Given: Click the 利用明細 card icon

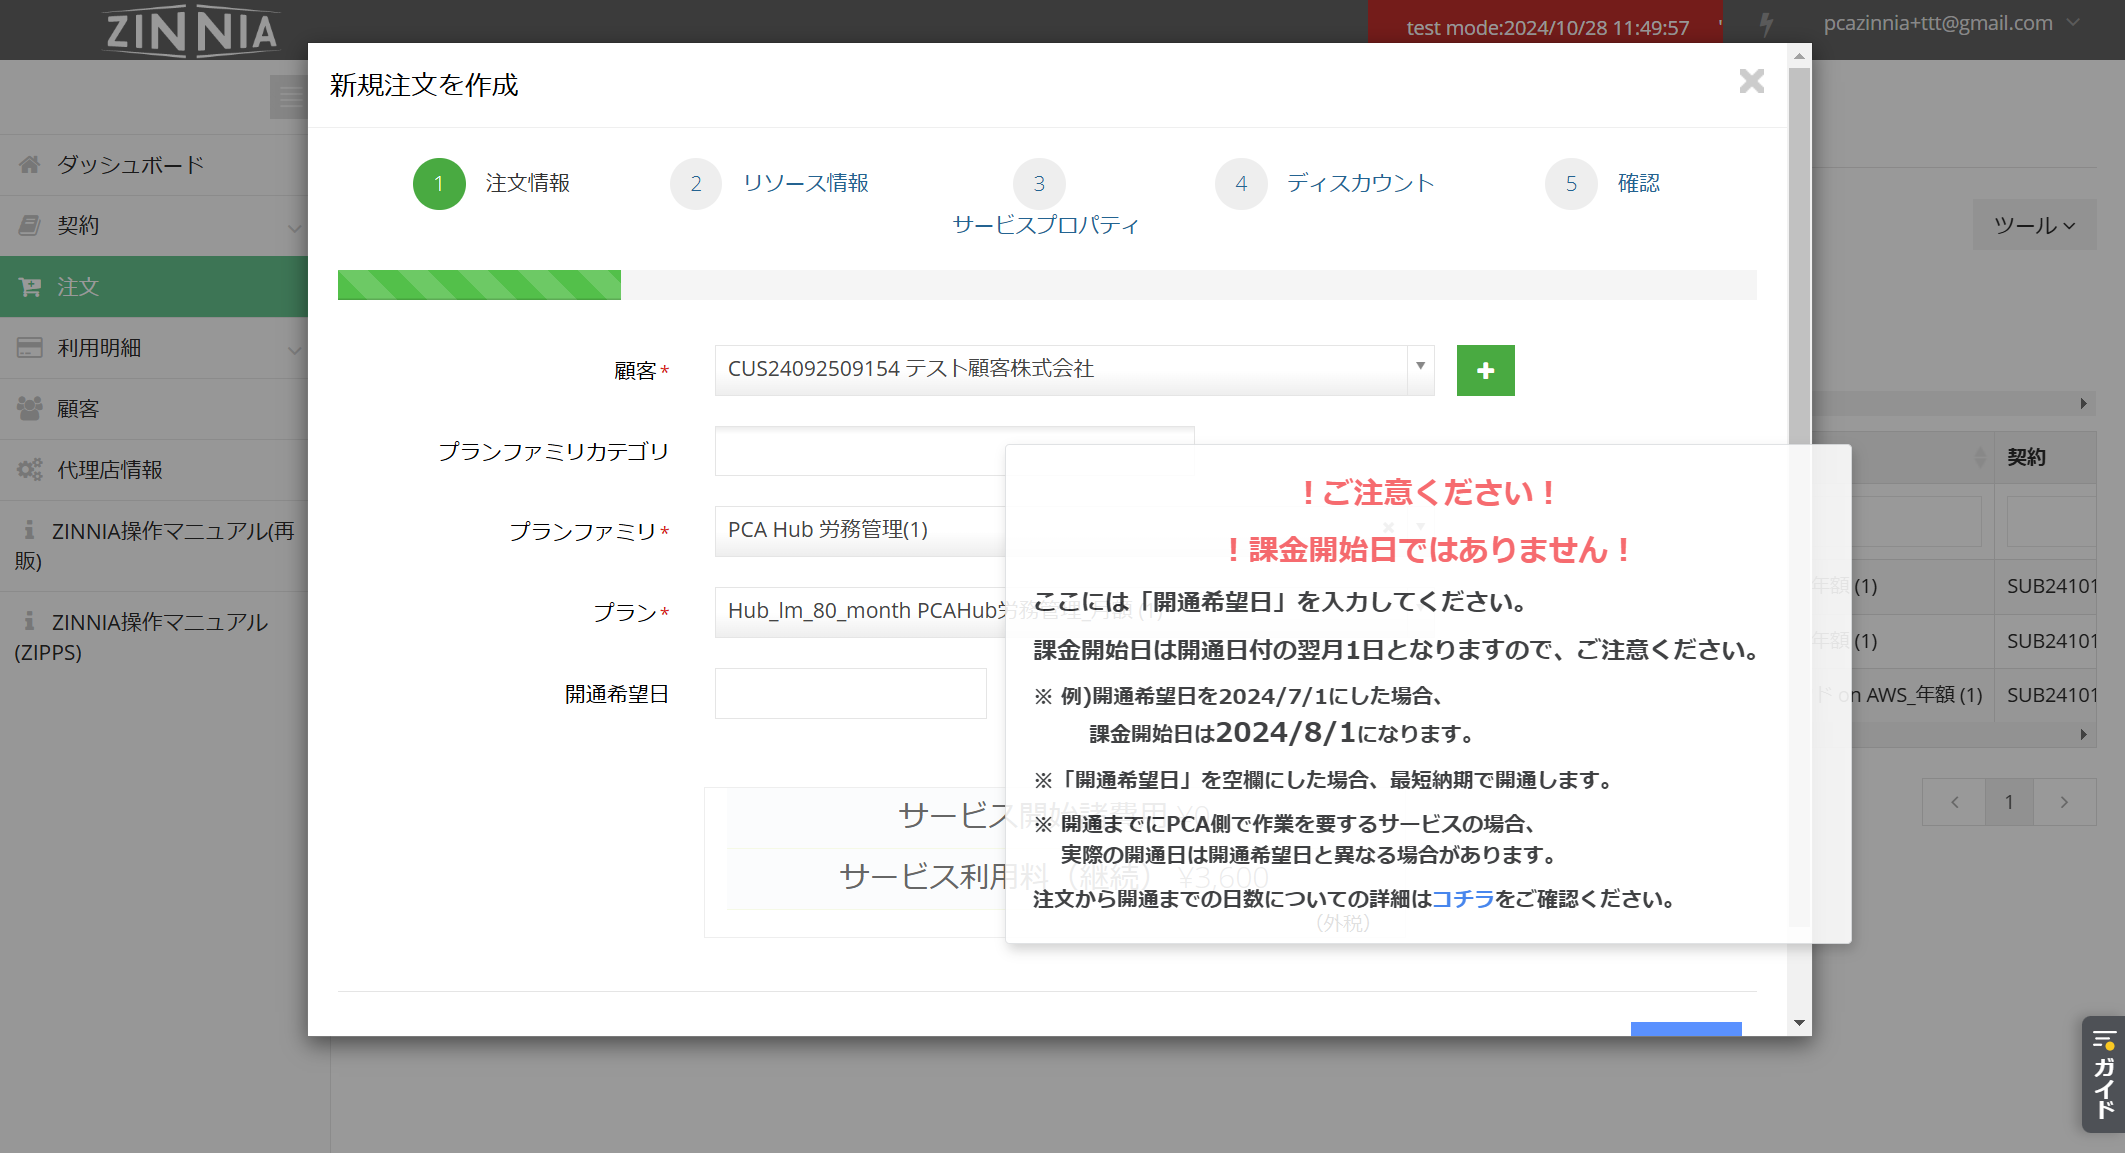Looking at the screenshot, I should coord(29,347).
